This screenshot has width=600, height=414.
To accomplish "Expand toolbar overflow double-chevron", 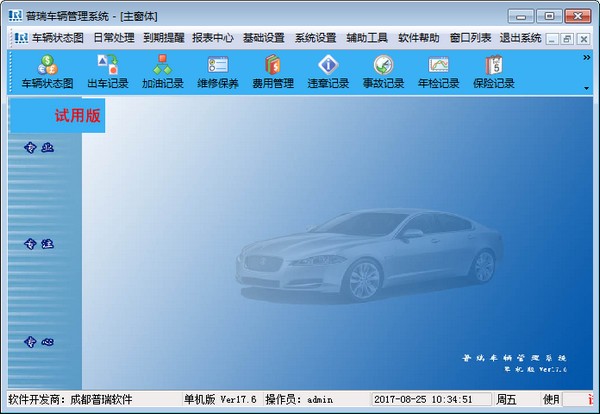I will 586,57.
